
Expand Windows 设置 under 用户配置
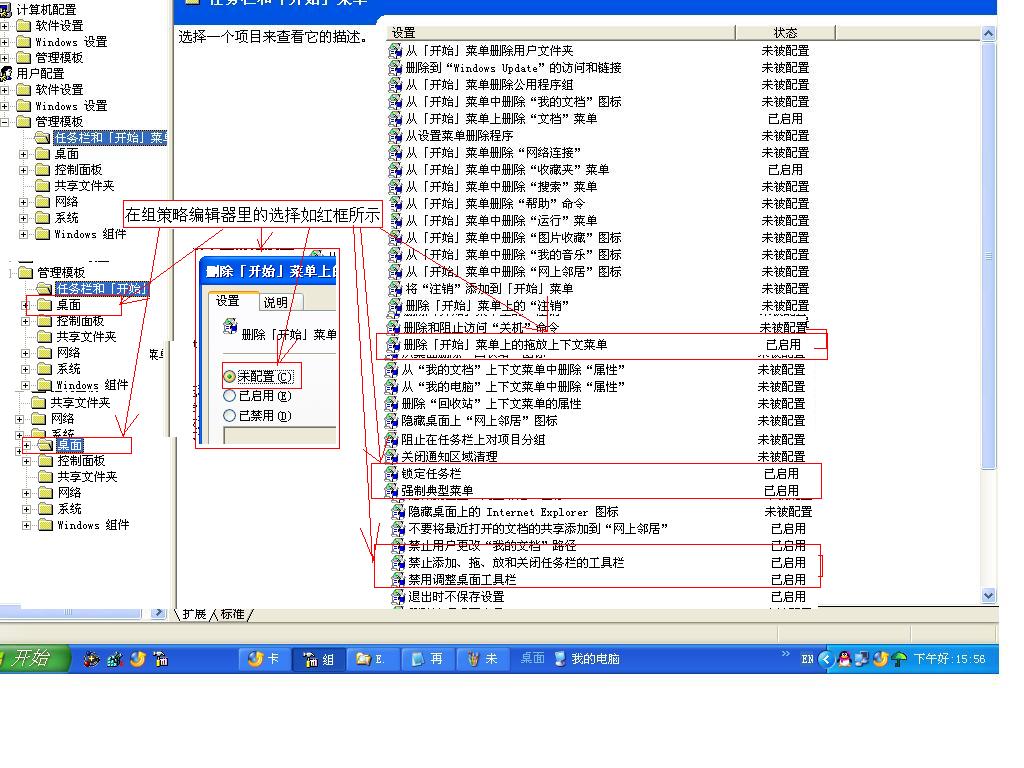(4, 106)
